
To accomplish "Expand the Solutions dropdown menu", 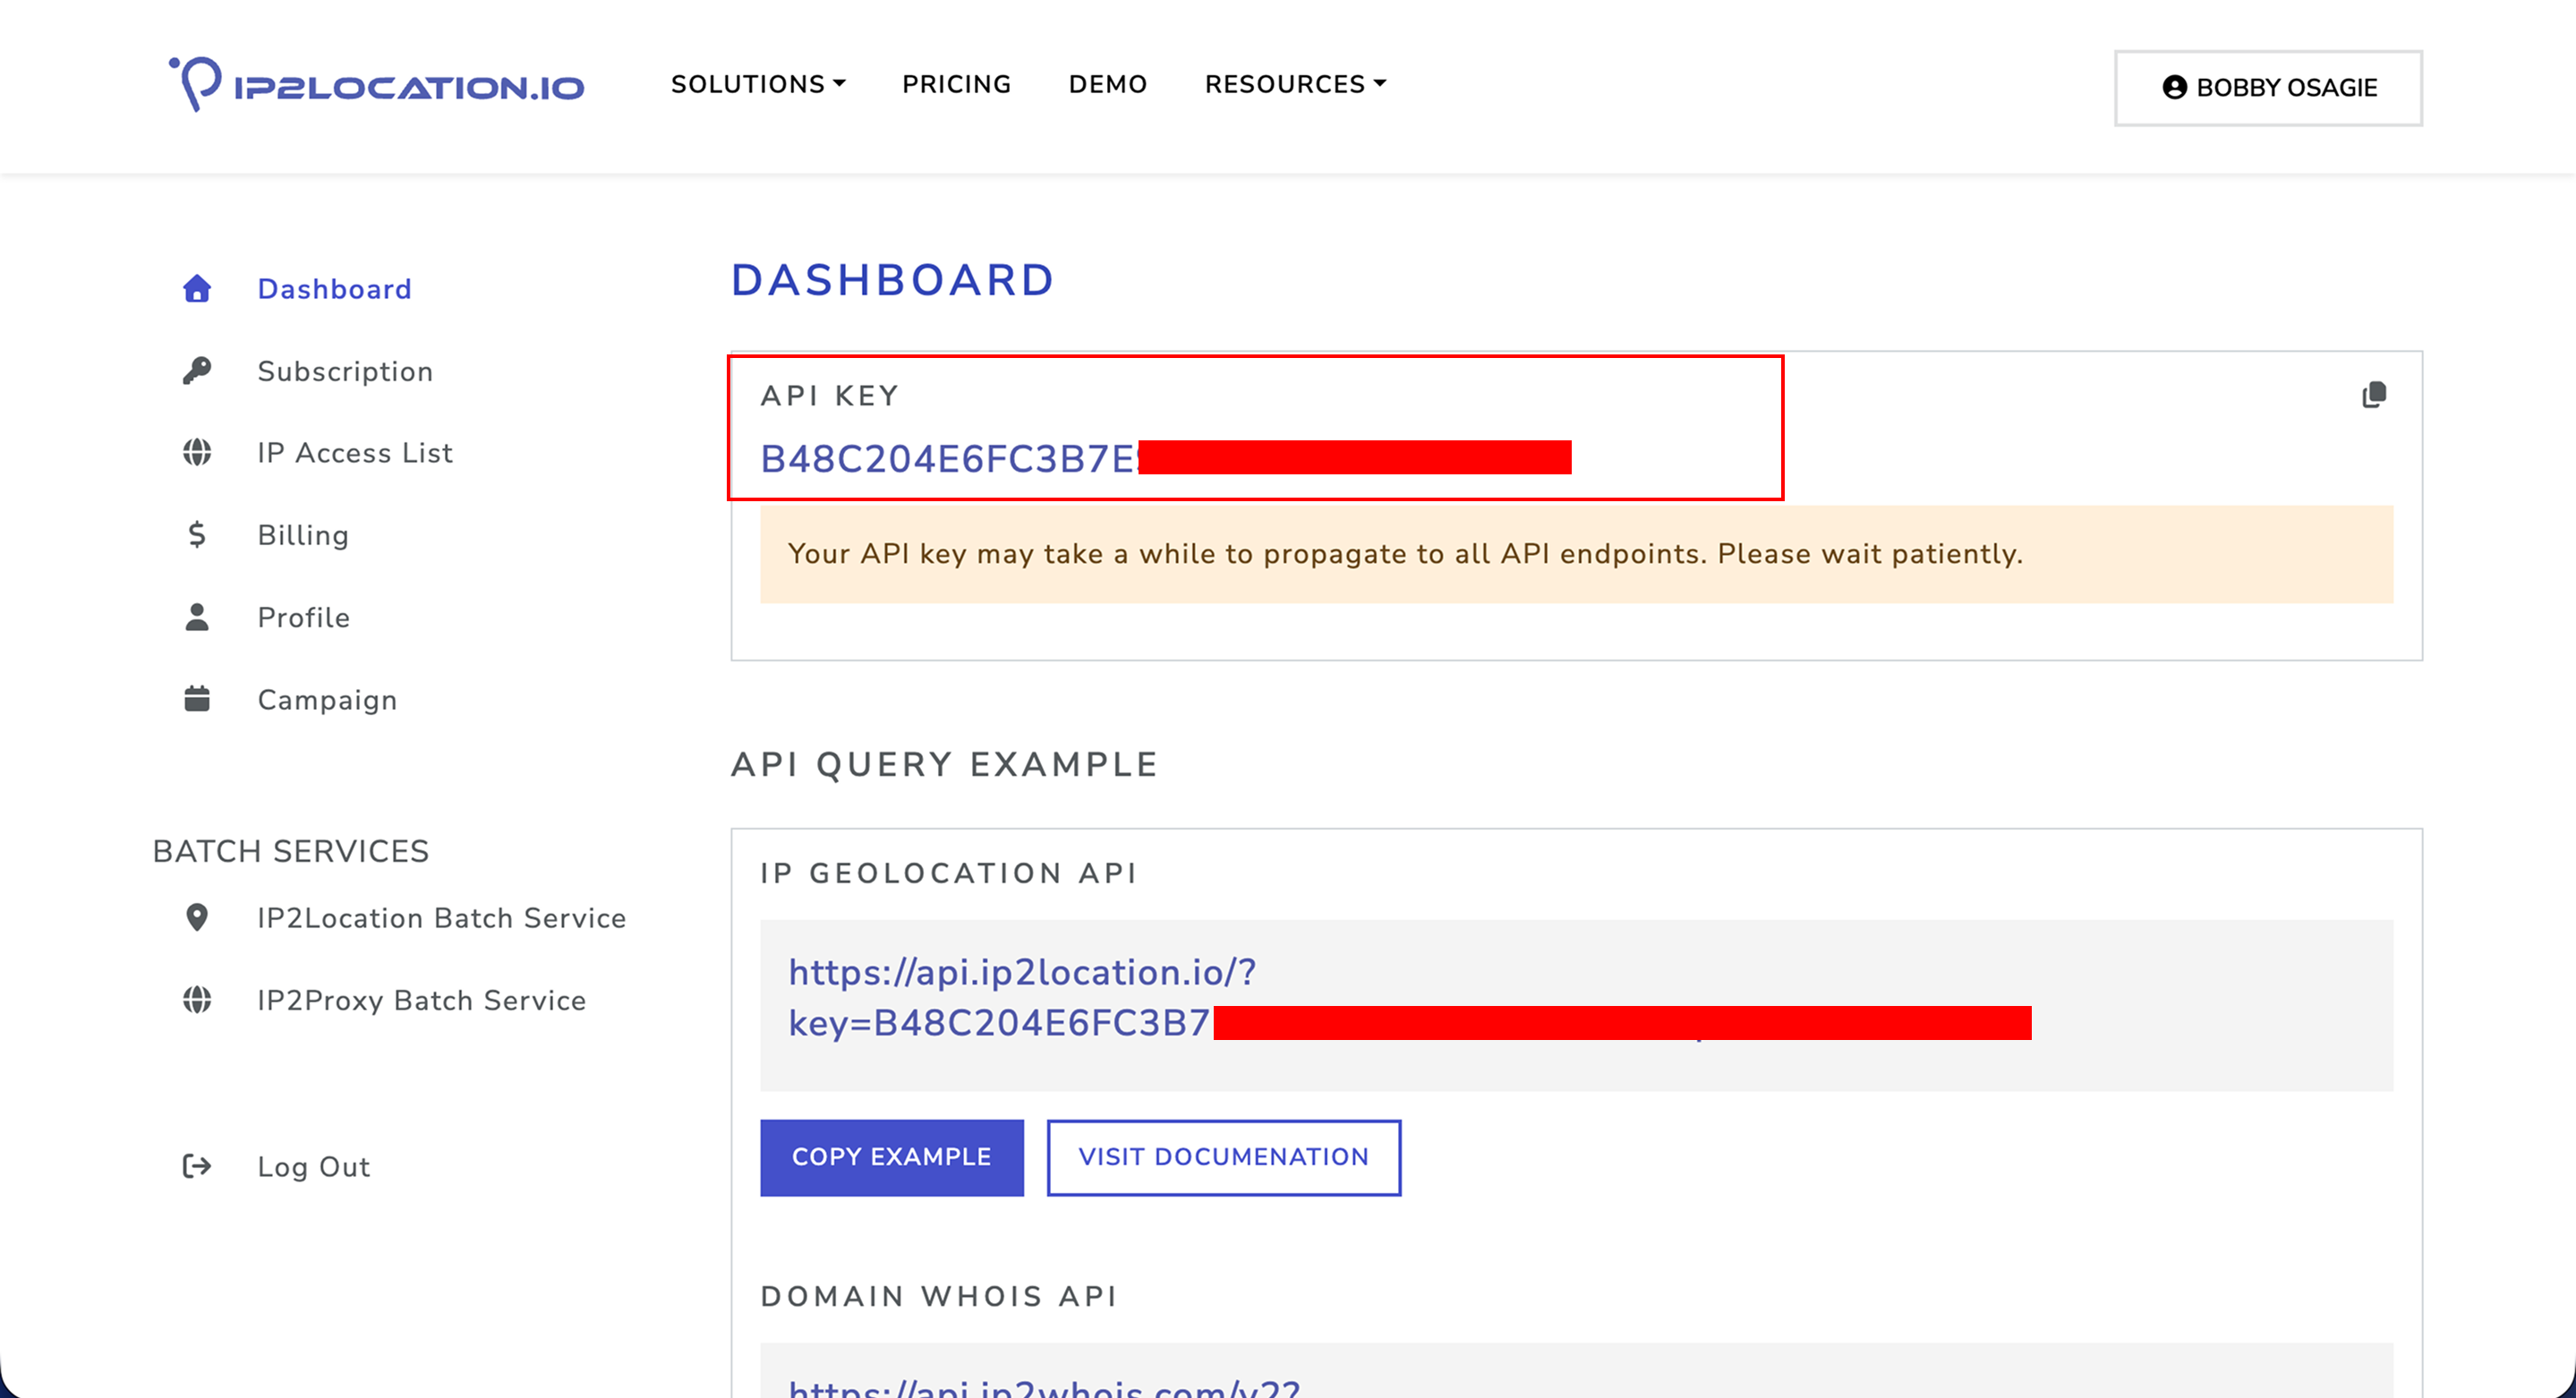I will click(x=758, y=84).
